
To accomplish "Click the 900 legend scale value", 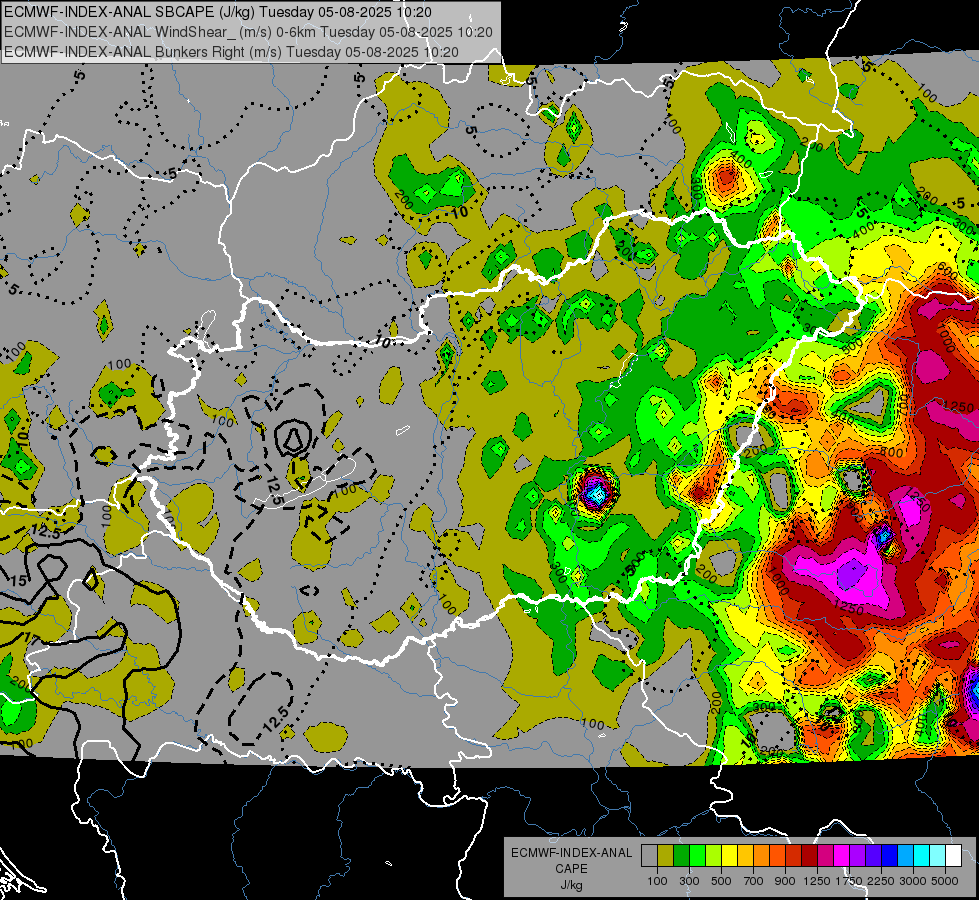I will point(785,881).
